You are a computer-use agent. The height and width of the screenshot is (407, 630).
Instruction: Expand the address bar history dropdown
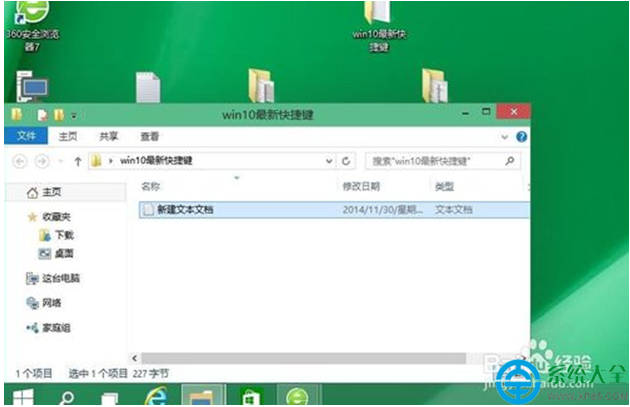pyautogui.click(x=329, y=161)
